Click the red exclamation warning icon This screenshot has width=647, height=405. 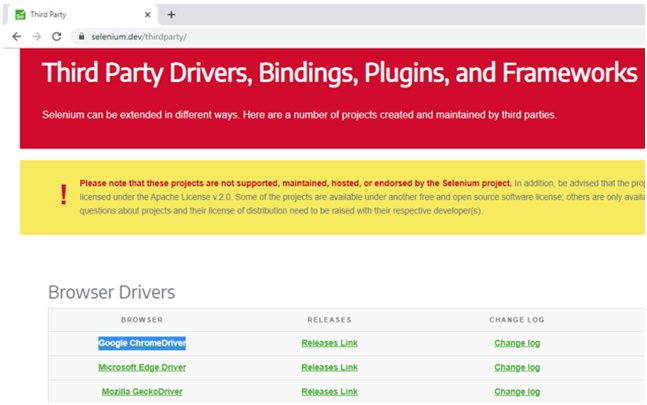[x=64, y=195]
